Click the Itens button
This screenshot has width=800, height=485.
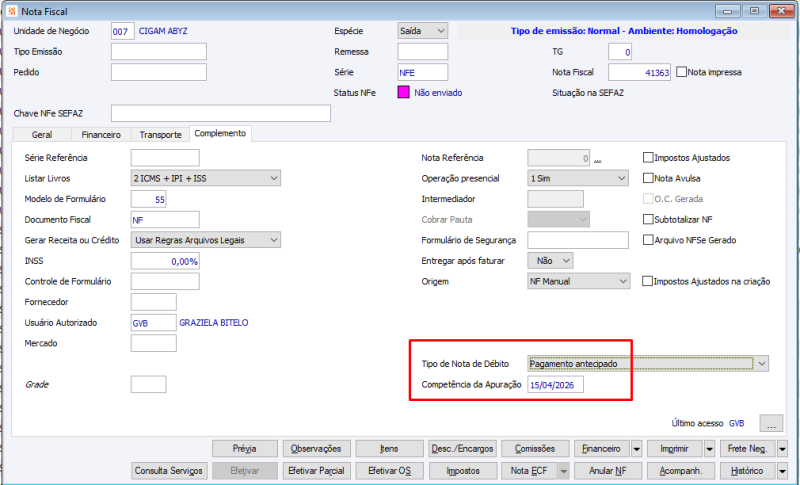(389, 449)
